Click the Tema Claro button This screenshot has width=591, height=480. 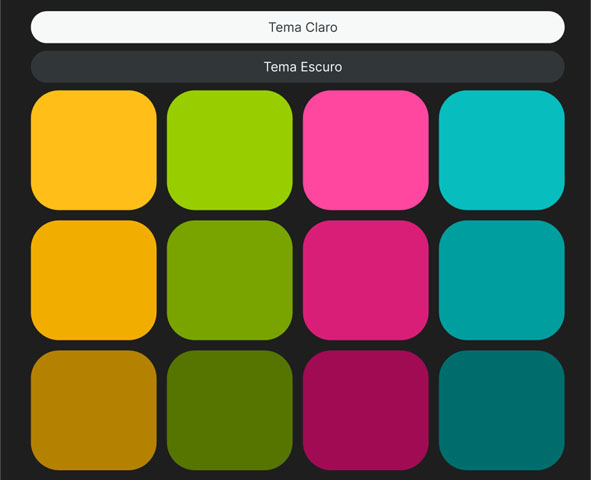pos(297,27)
